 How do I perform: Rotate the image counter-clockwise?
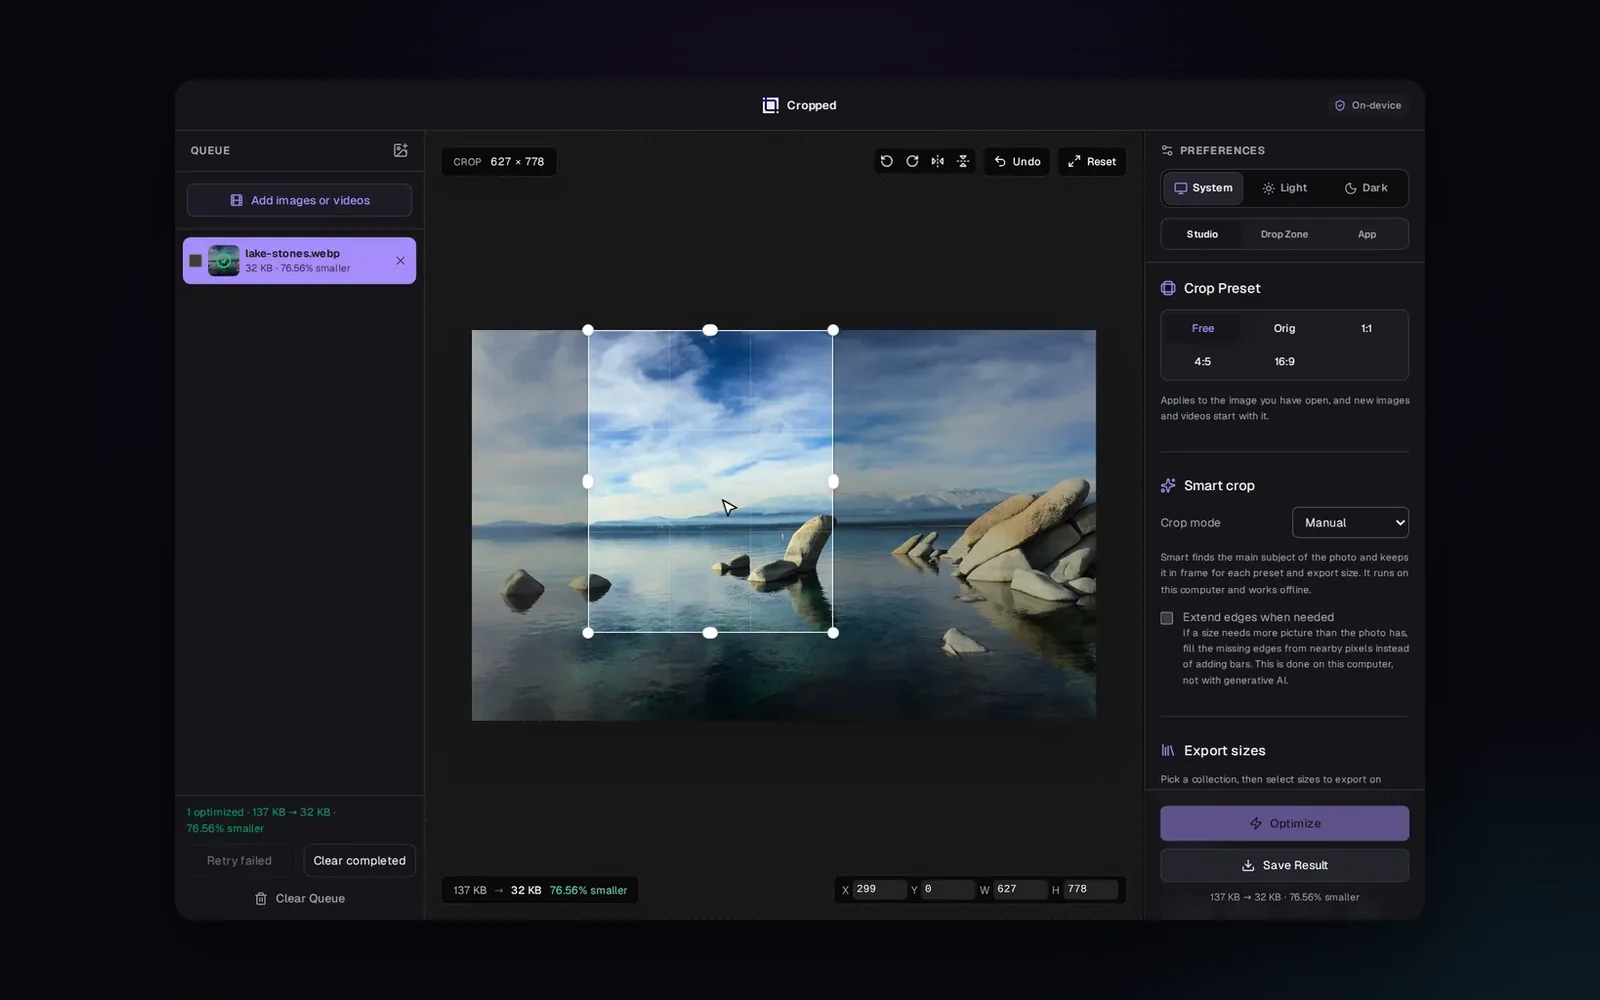tap(886, 161)
